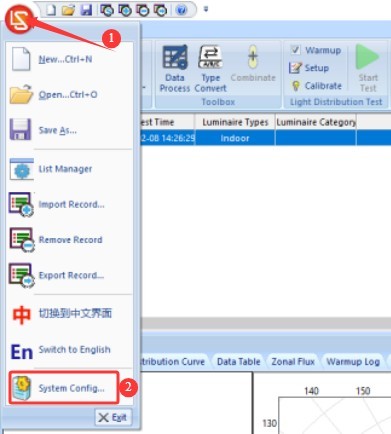This screenshot has height=434, width=391.
Task: Select the Indoor cell in the record row
Action: click(x=235, y=138)
